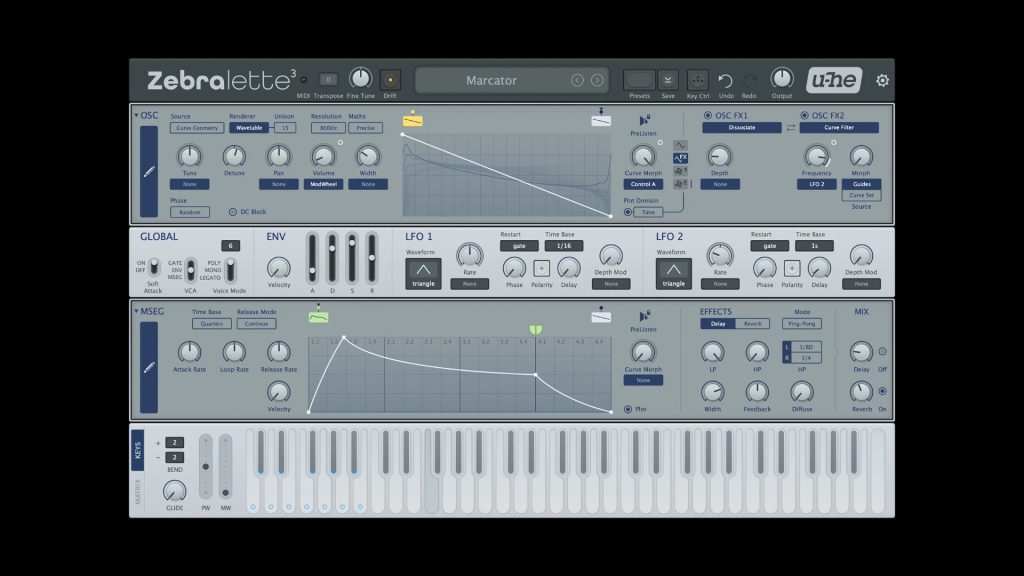Toggle the Soft Attack on/off switch
Viewport: 1024px width, 576px height.
tap(153, 269)
